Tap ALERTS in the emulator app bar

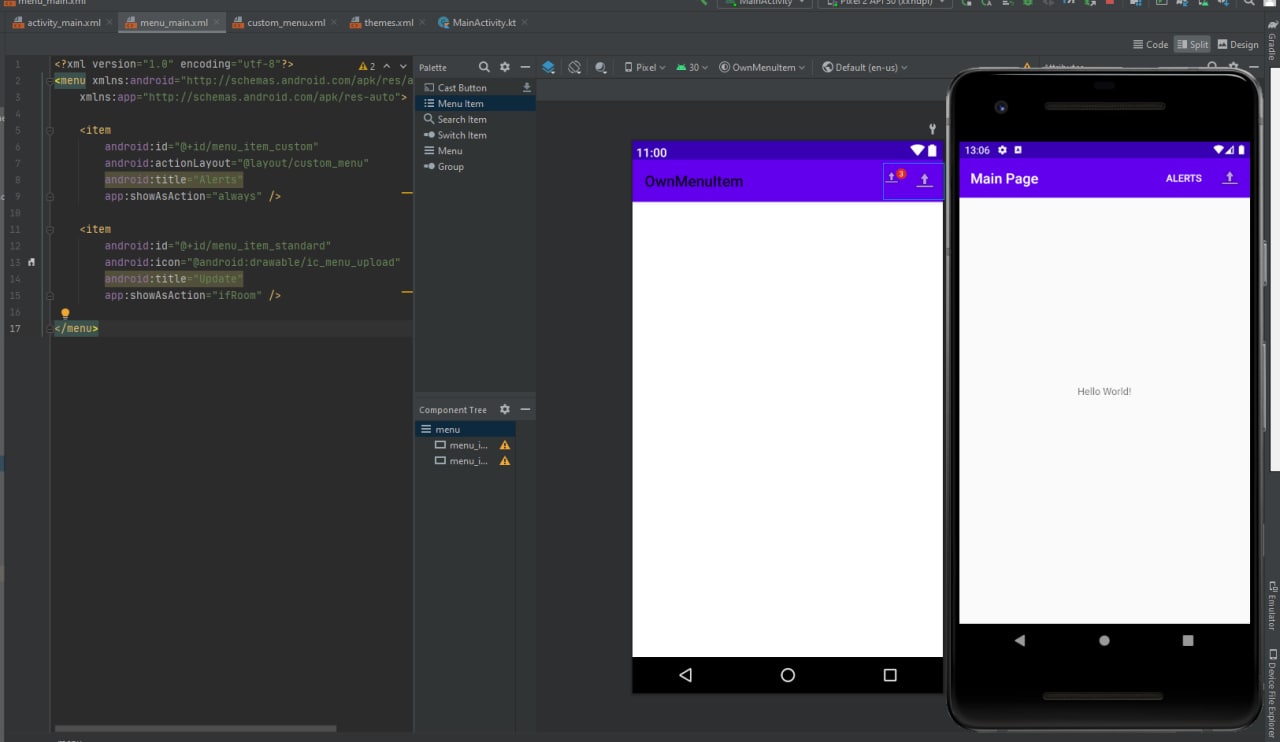(1184, 178)
